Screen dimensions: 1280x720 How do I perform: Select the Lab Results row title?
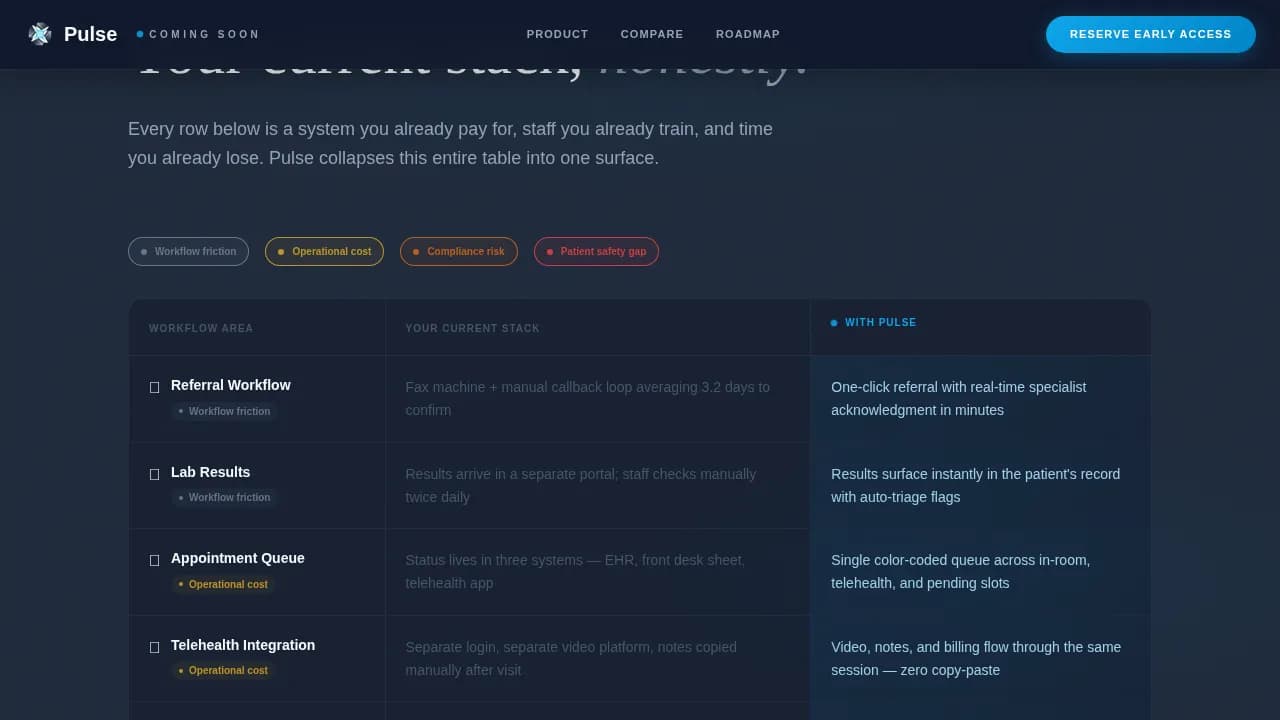coord(211,472)
